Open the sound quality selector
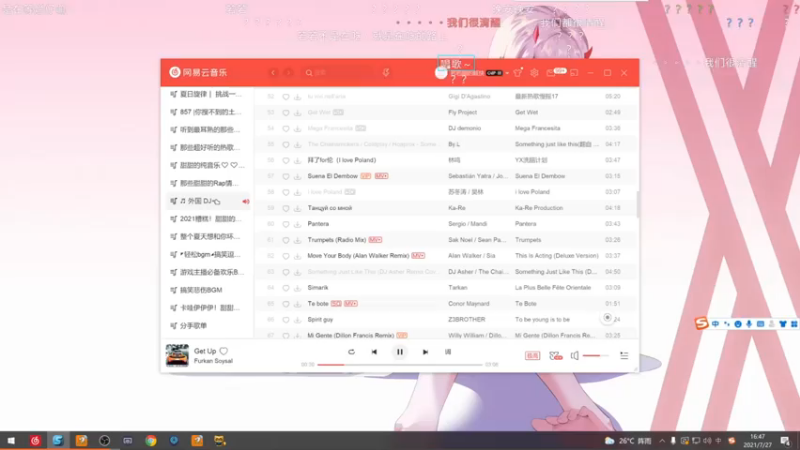 532,355
